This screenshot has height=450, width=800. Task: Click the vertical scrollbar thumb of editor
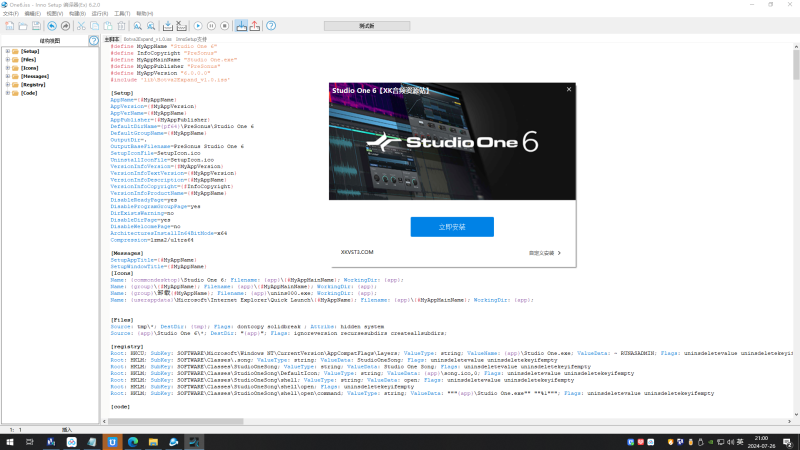click(796, 65)
